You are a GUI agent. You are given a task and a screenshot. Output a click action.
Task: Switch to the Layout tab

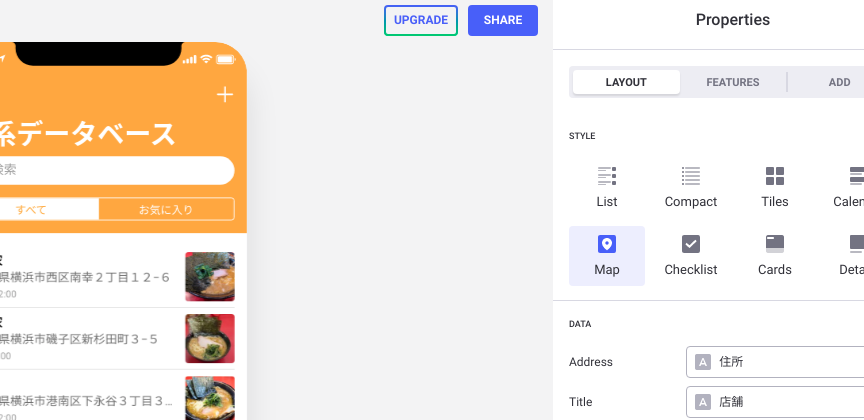tap(626, 82)
